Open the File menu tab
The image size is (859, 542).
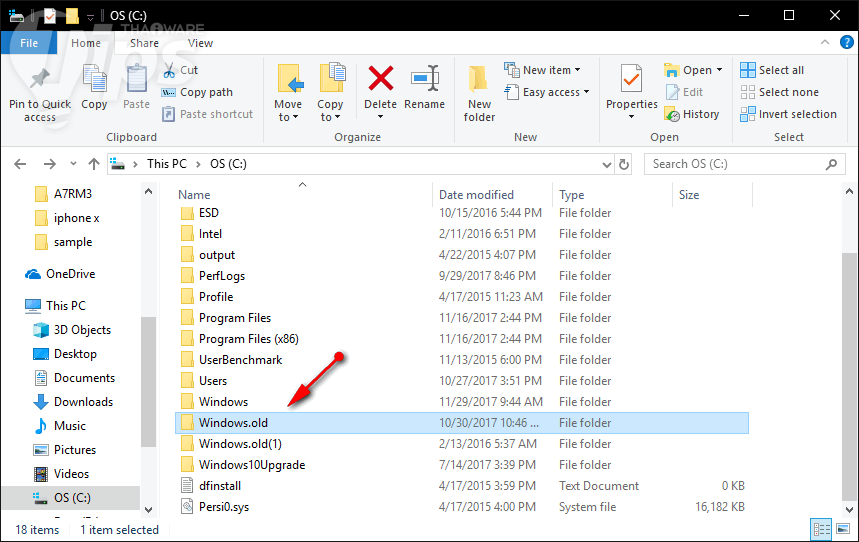[x=29, y=43]
